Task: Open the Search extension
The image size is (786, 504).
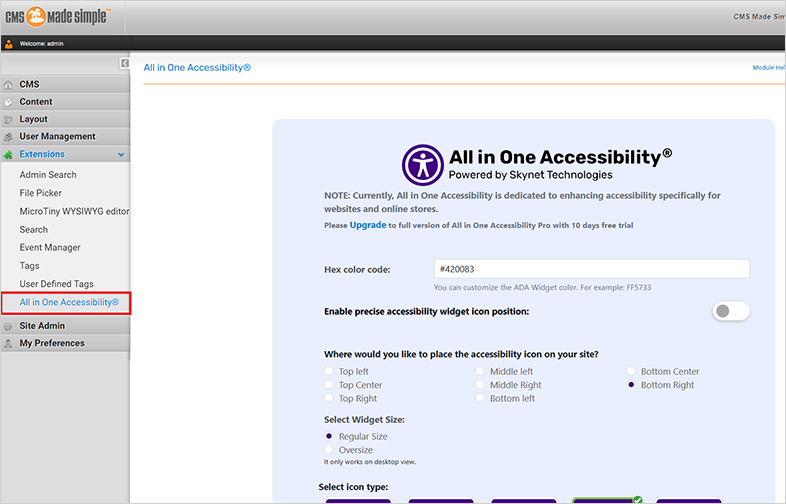Action: click(34, 229)
